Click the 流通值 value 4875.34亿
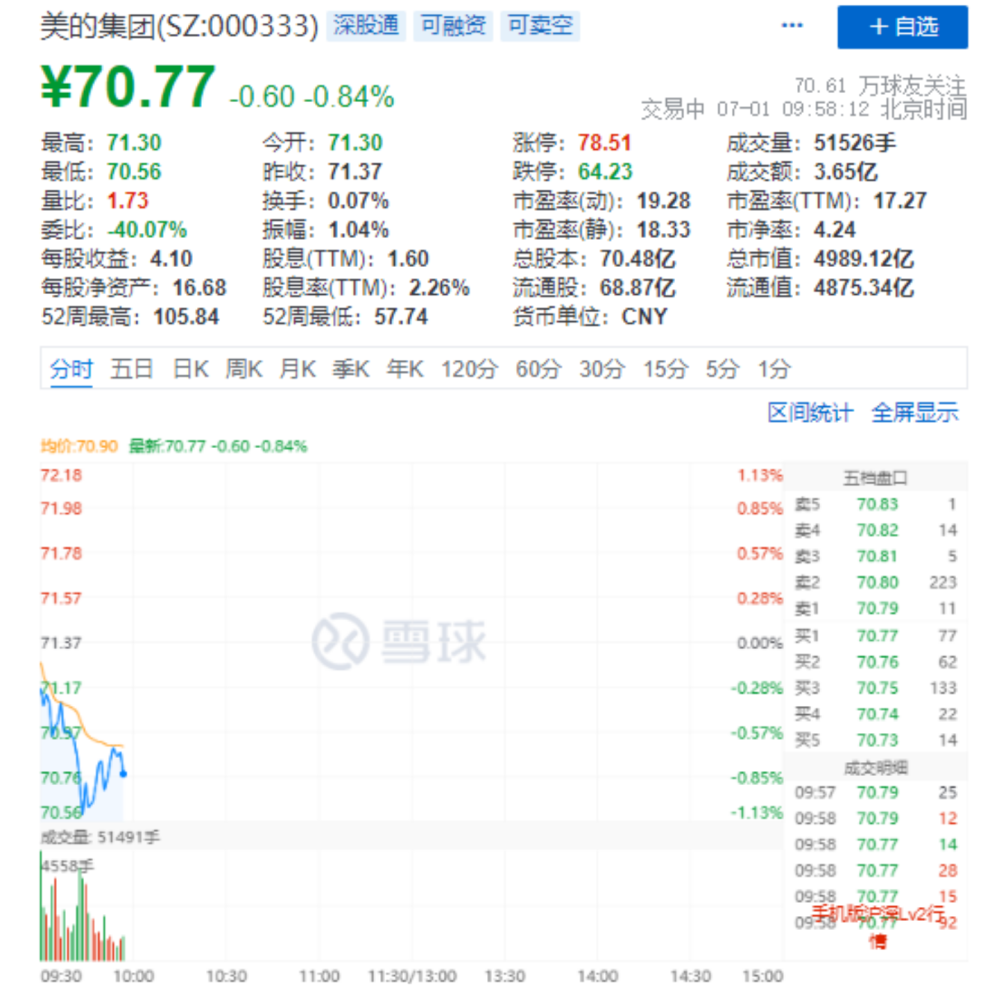The image size is (999, 1000). [864, 288]
